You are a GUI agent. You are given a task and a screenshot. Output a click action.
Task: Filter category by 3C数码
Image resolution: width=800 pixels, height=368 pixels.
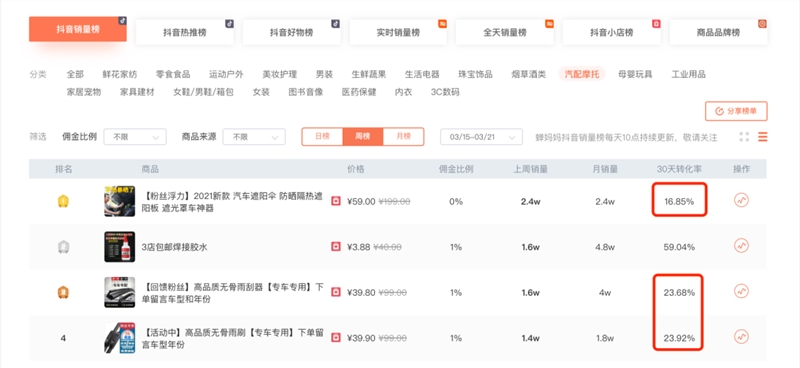click(445, 92)
